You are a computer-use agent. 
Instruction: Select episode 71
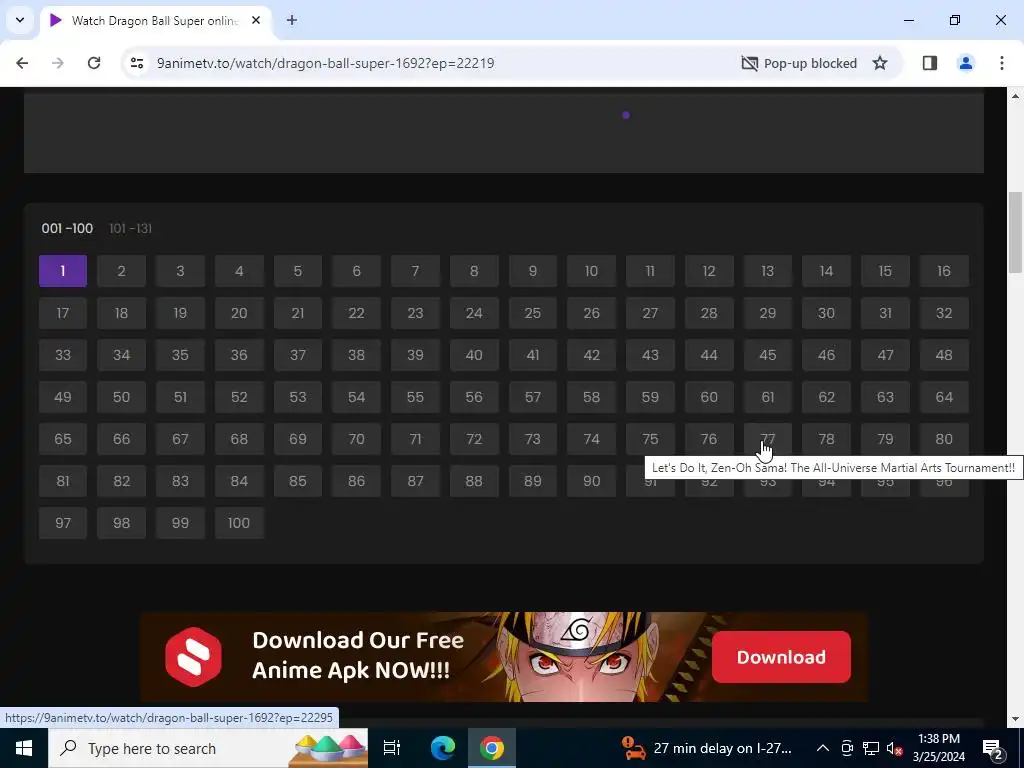tap(415, 439)
